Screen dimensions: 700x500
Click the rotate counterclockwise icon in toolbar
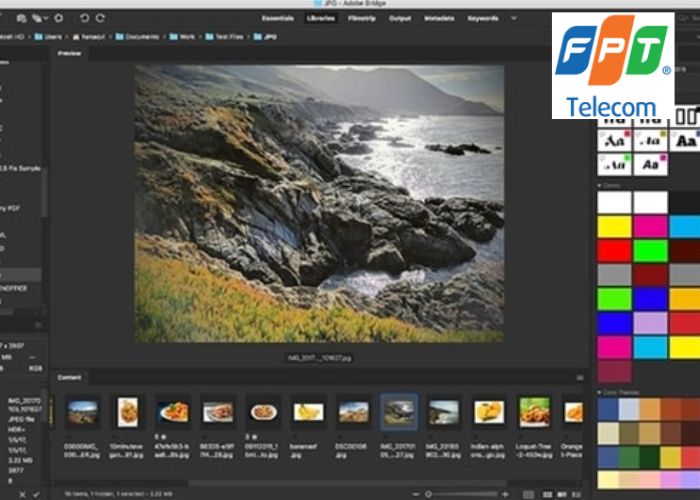[84, 18]
